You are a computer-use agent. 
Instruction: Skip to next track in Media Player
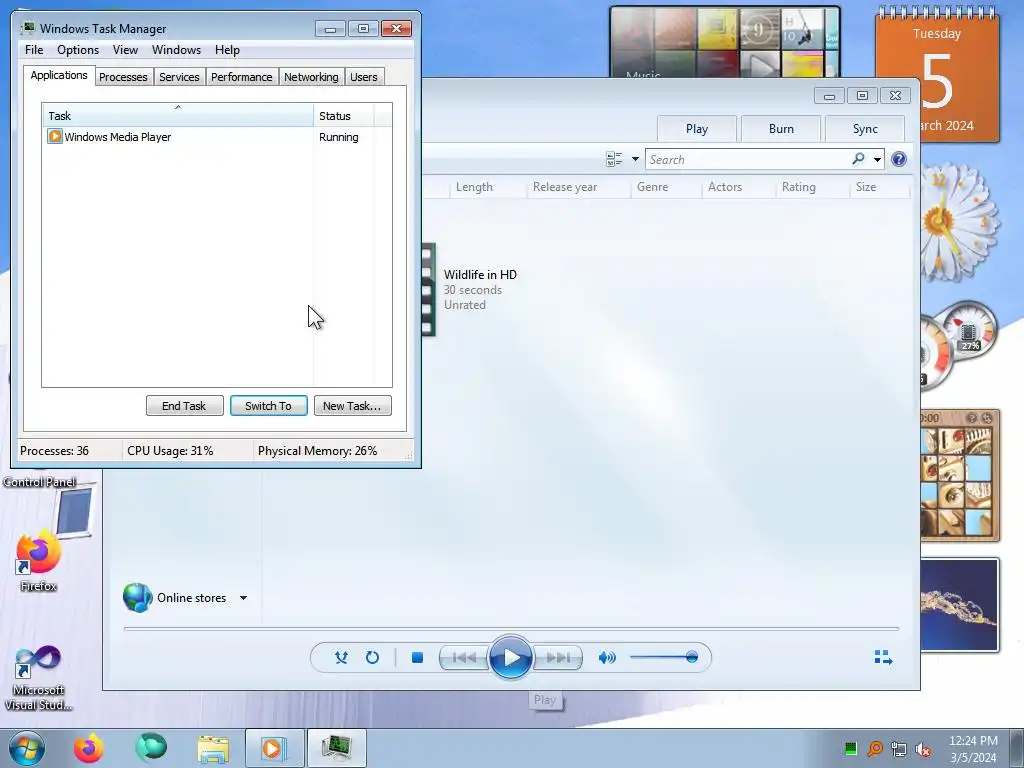click(558, 658)
